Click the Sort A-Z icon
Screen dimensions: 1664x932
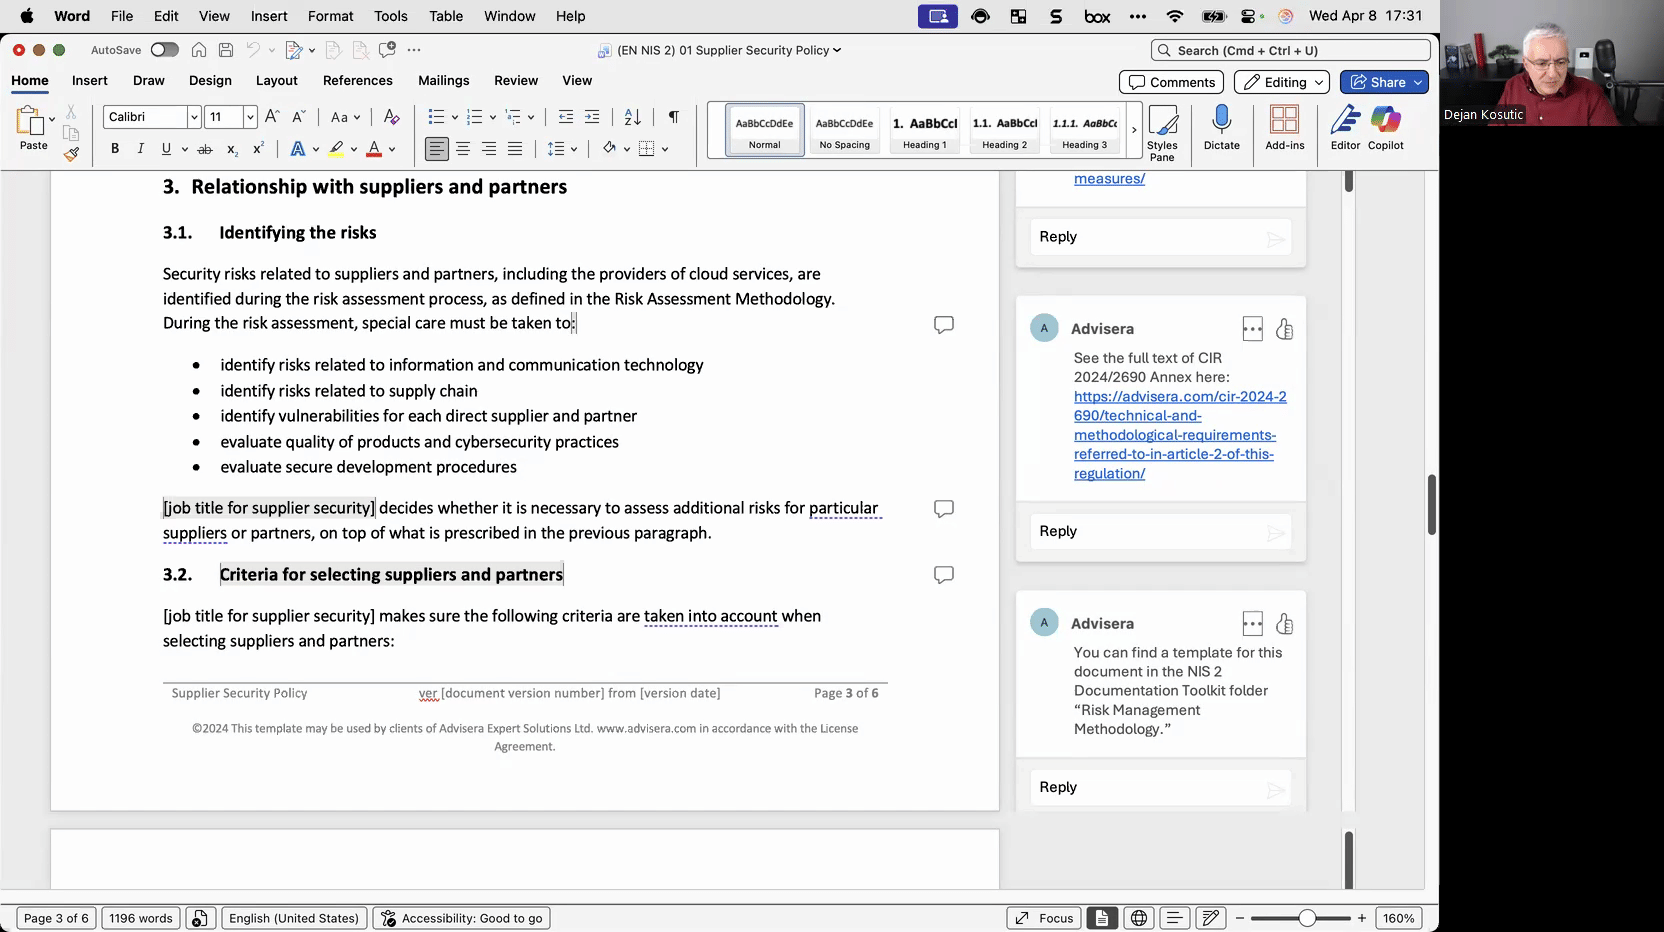(x=632, y=117)
